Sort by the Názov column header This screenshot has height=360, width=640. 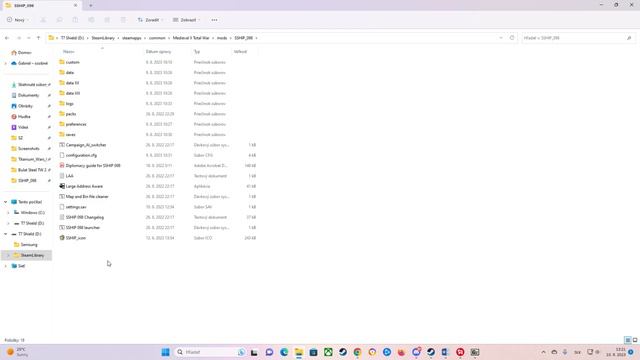[x=69, y=52]
